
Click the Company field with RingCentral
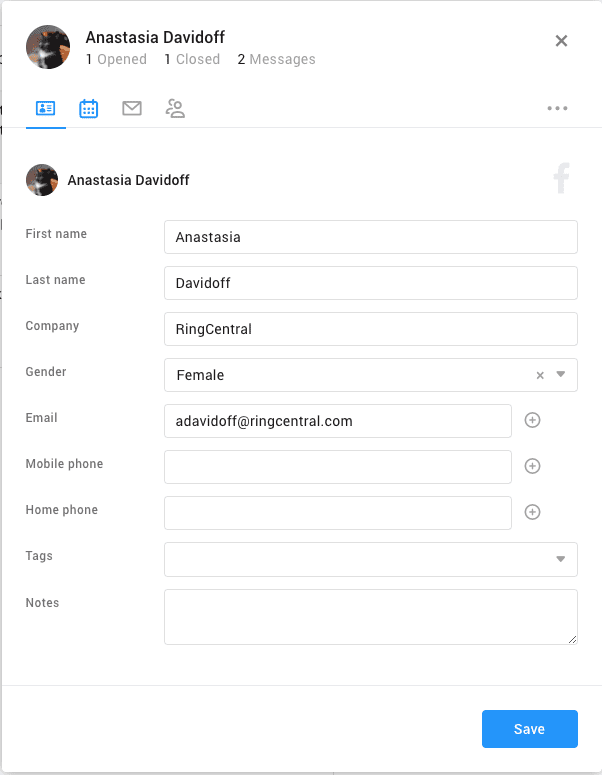(x=370, y=329)
